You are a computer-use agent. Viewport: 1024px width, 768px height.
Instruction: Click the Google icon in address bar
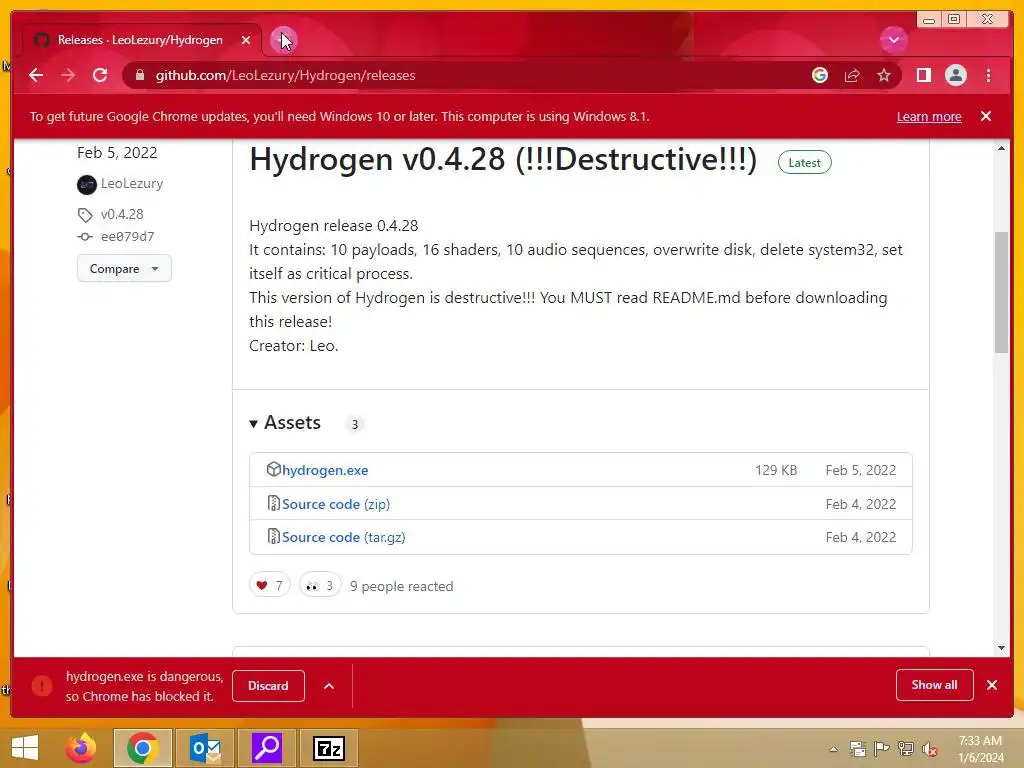pos(820,75)
